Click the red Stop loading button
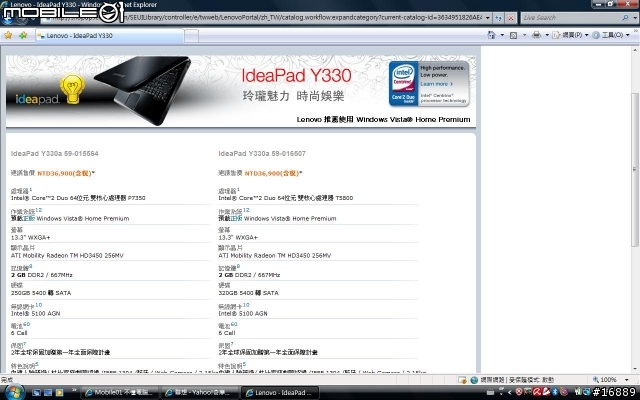This screenshot has height=400, width=640. 511,18
